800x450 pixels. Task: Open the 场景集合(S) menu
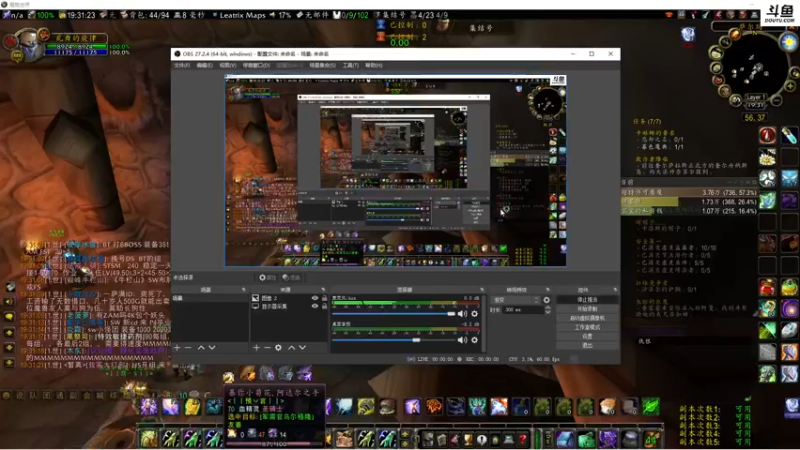322,65
